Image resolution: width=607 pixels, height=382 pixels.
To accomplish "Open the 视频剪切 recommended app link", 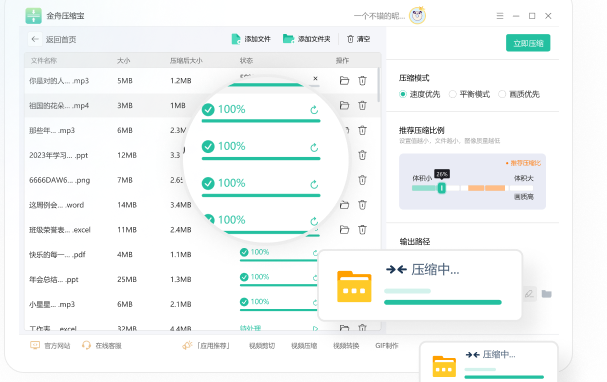I will 262,346.
